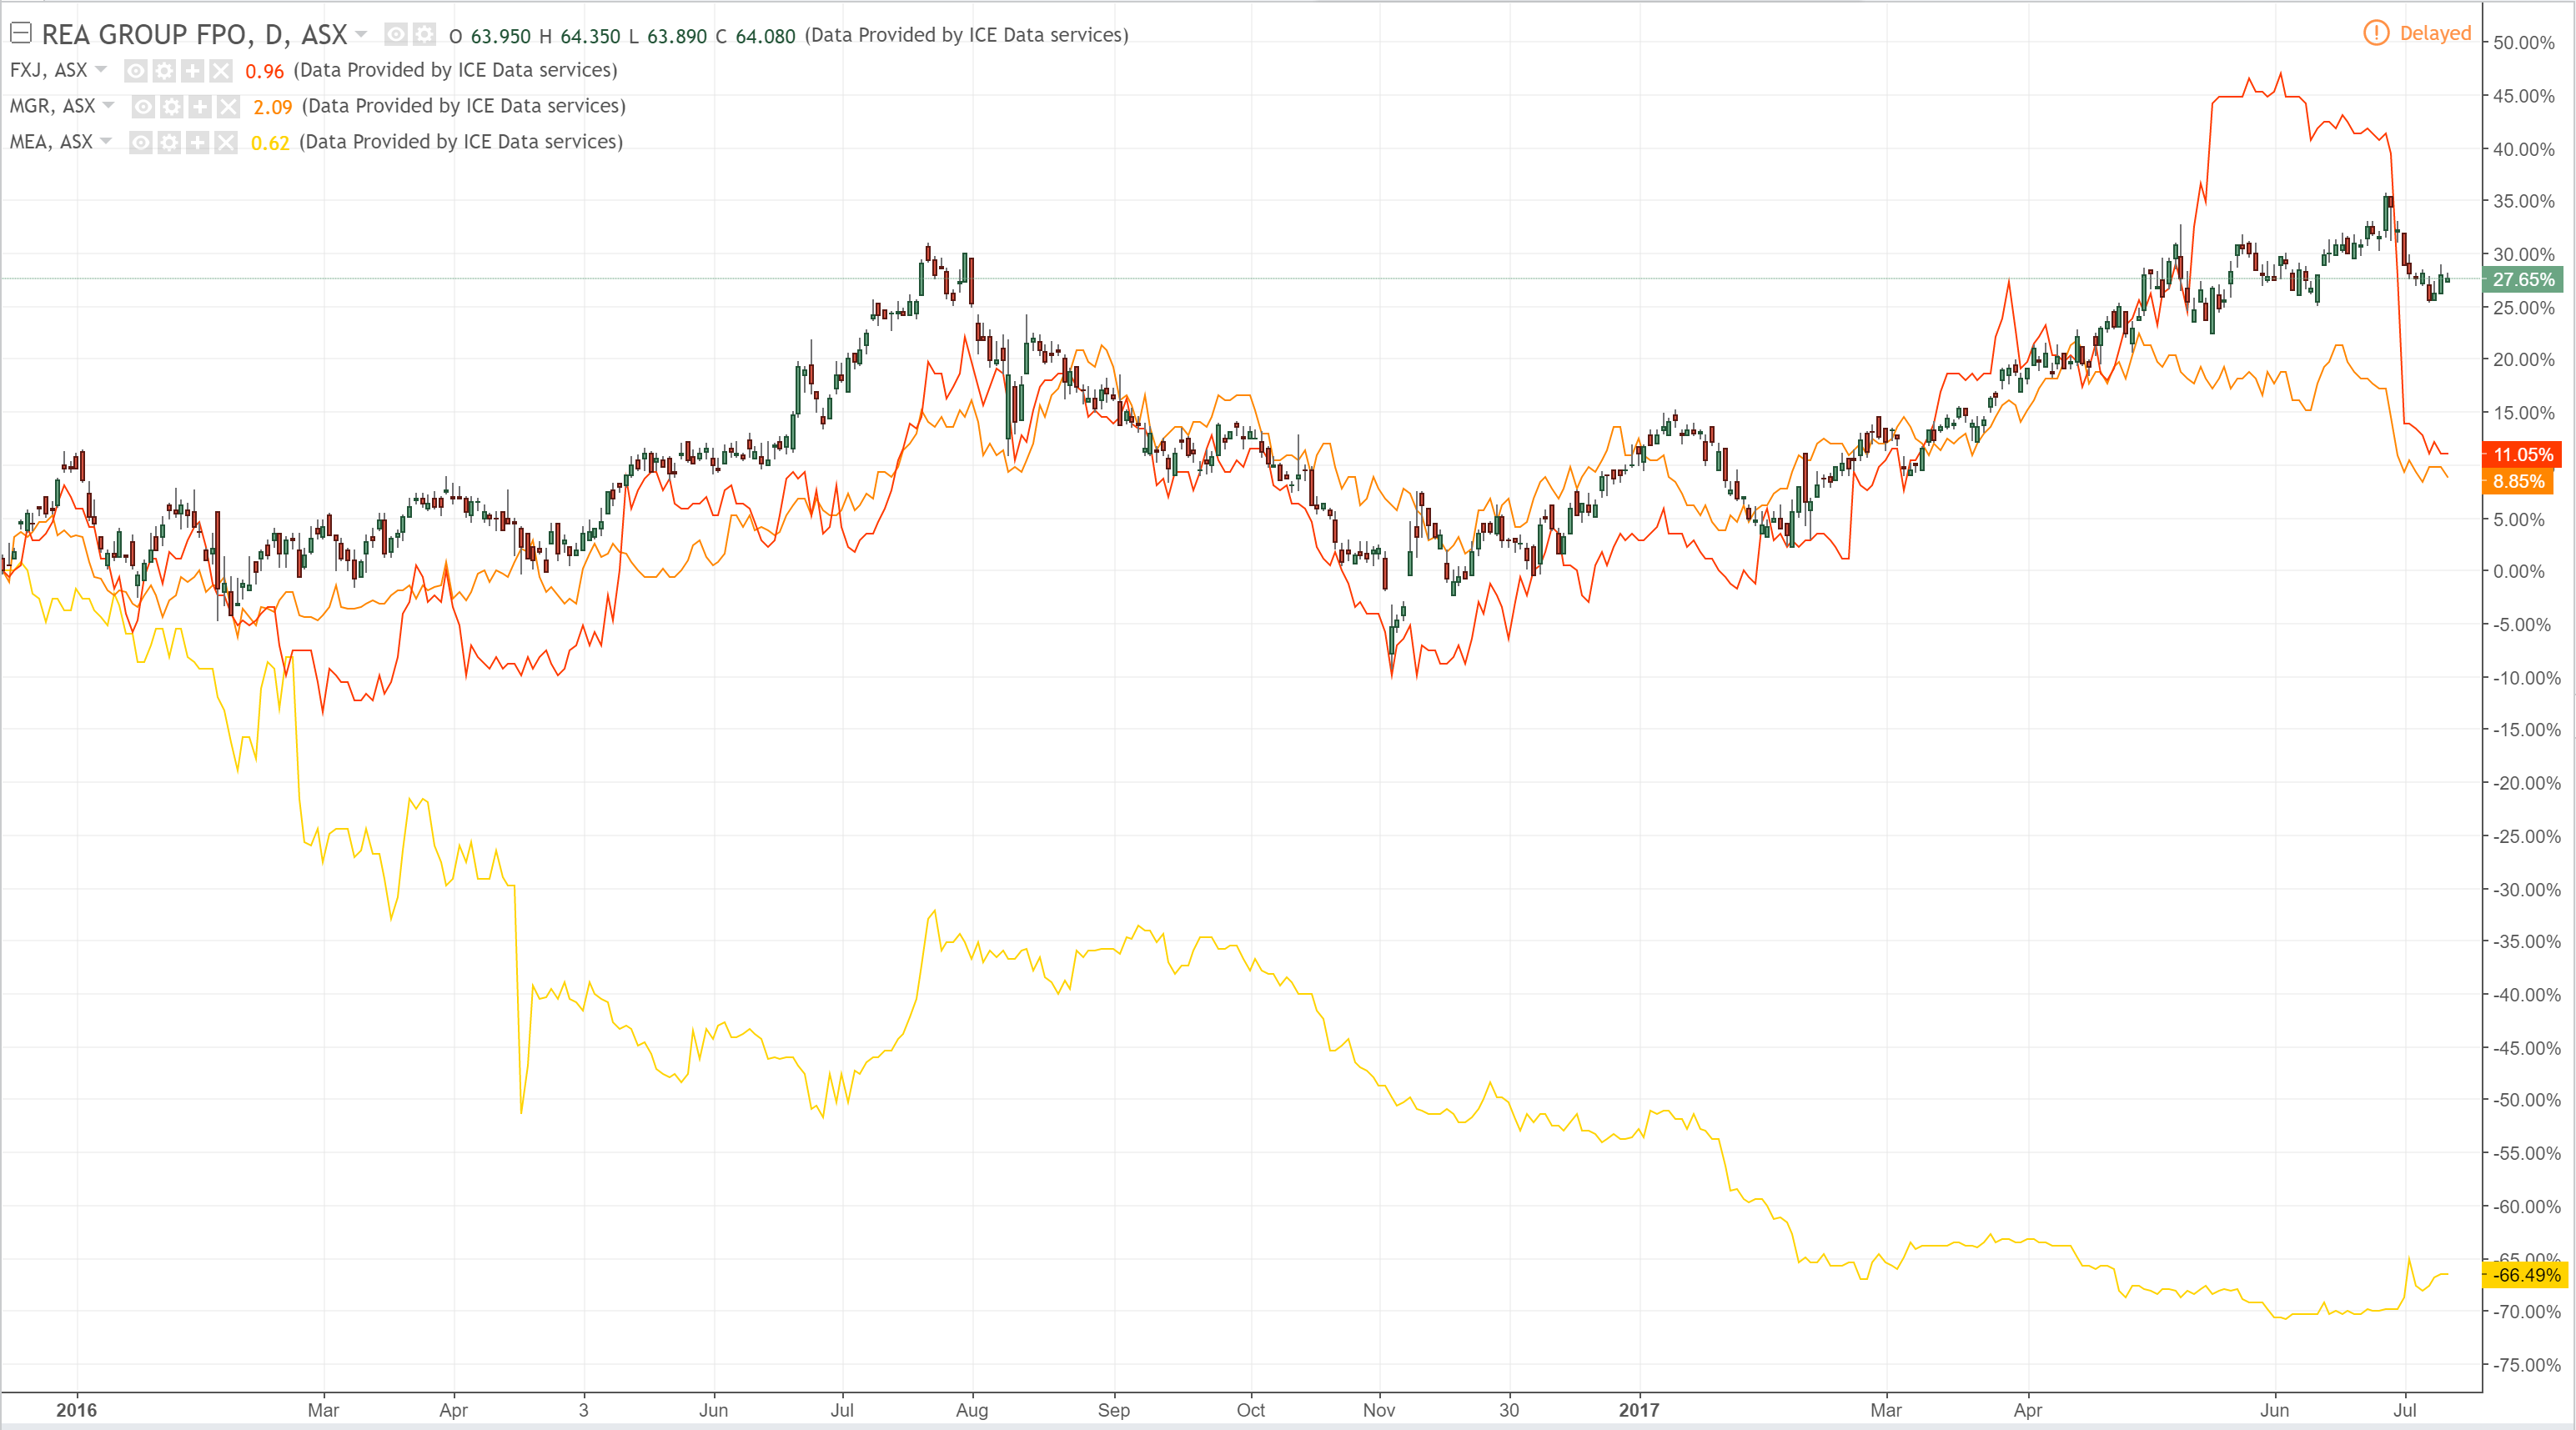Image resolution: width=2576 pixels, height=1430 pixels.
Task: Open settings gear for REA GROUP FPO
Action: (x=424, y=35)
